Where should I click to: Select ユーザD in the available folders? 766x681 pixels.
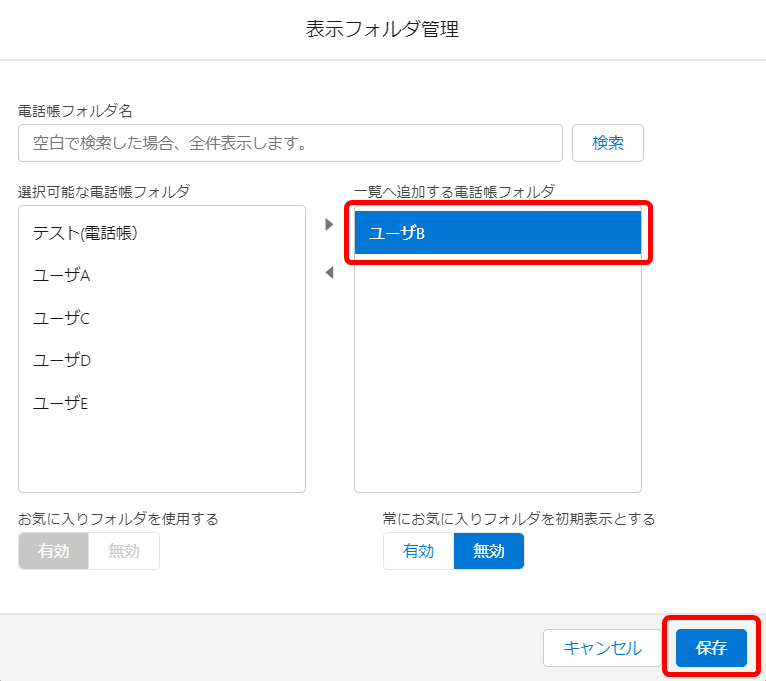coord(162,361)
